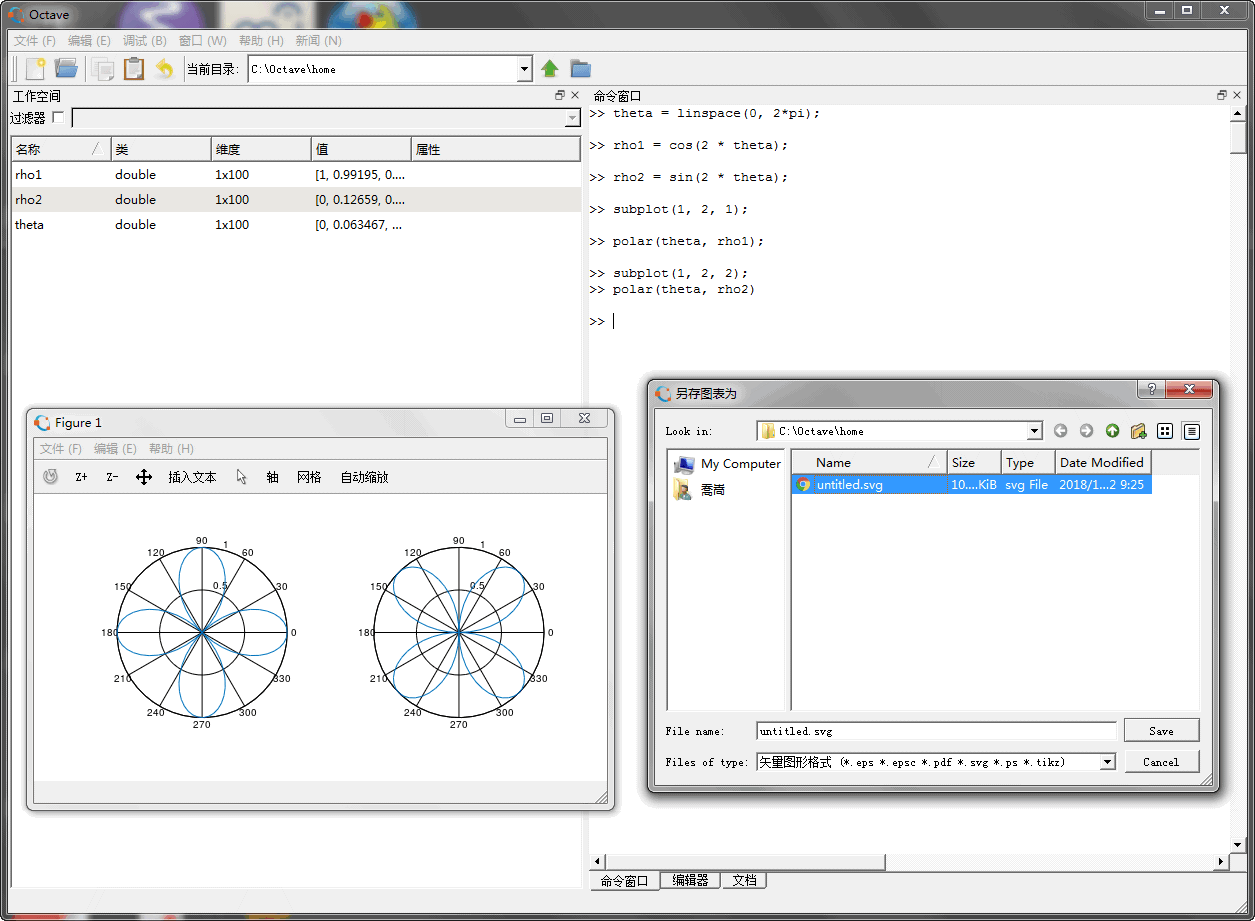
Task: Switch to the 文档 documentation tab
Action: (x=744, y=881)
